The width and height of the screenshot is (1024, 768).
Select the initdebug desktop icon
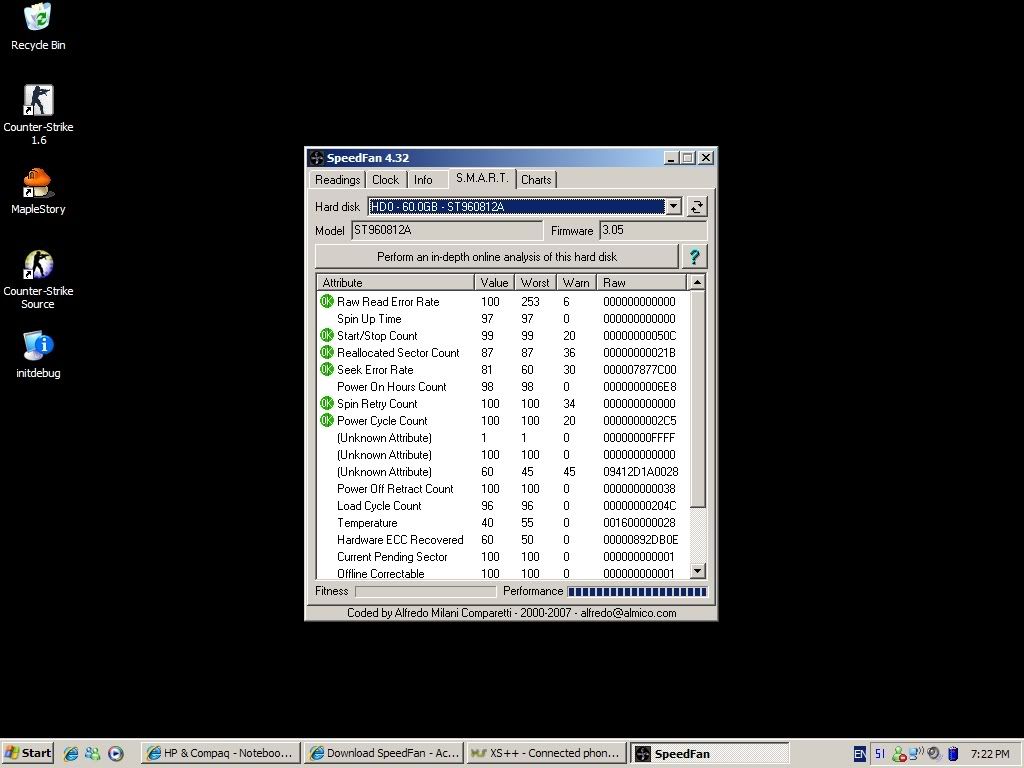38,355
